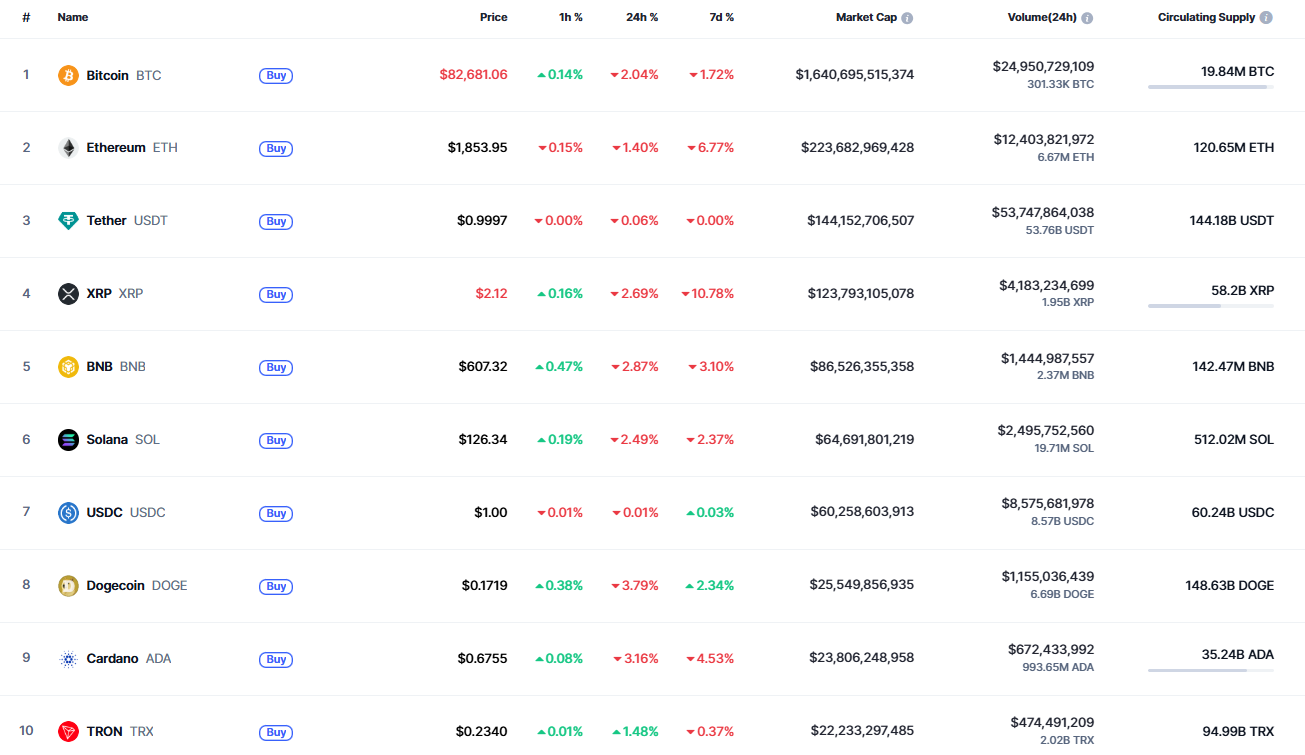
Task: Sort the table by Price
Action: tap(493, 16)
